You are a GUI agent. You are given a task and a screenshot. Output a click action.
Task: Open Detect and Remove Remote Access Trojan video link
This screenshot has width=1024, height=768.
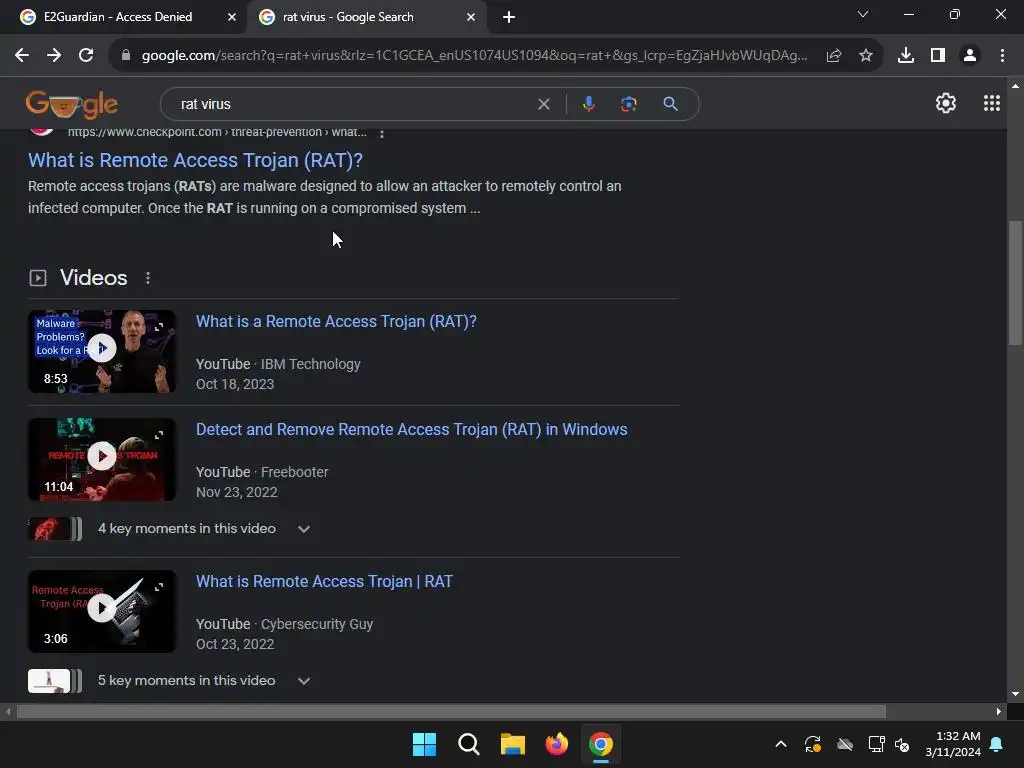click(411, 429)
